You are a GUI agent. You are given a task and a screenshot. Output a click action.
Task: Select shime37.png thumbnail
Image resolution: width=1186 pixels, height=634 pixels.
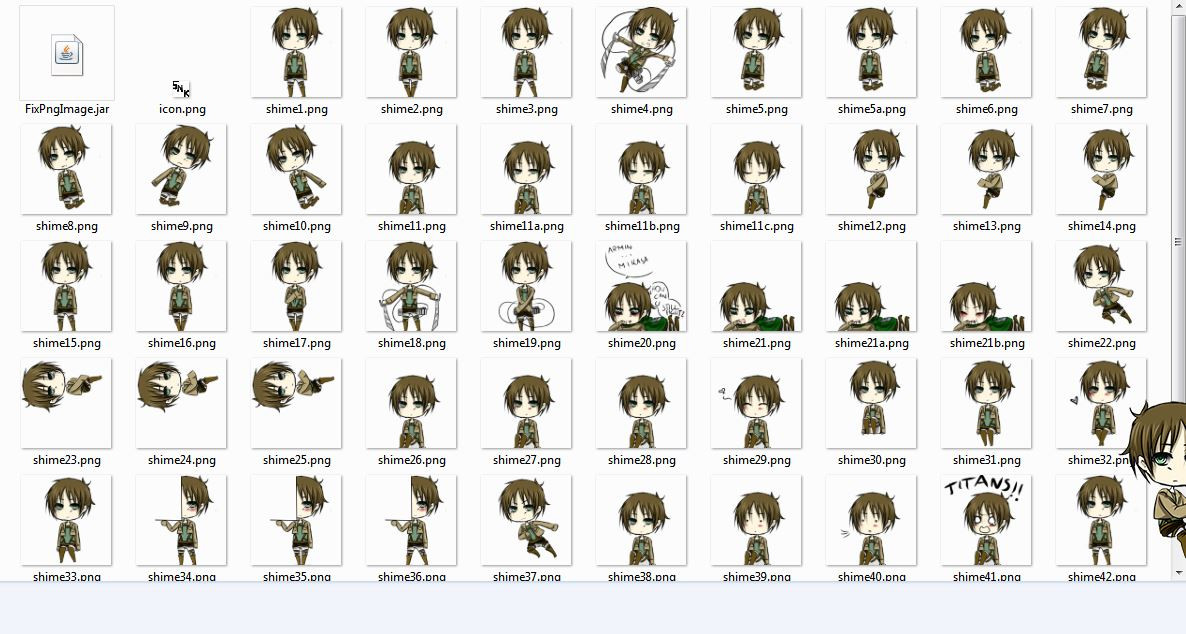click(526, 521)
